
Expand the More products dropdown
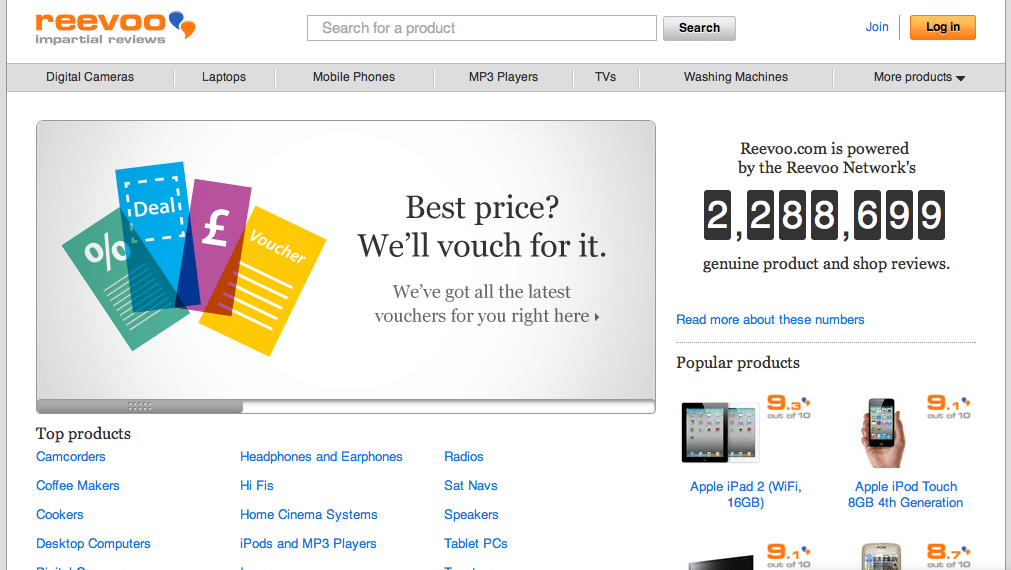919,77
